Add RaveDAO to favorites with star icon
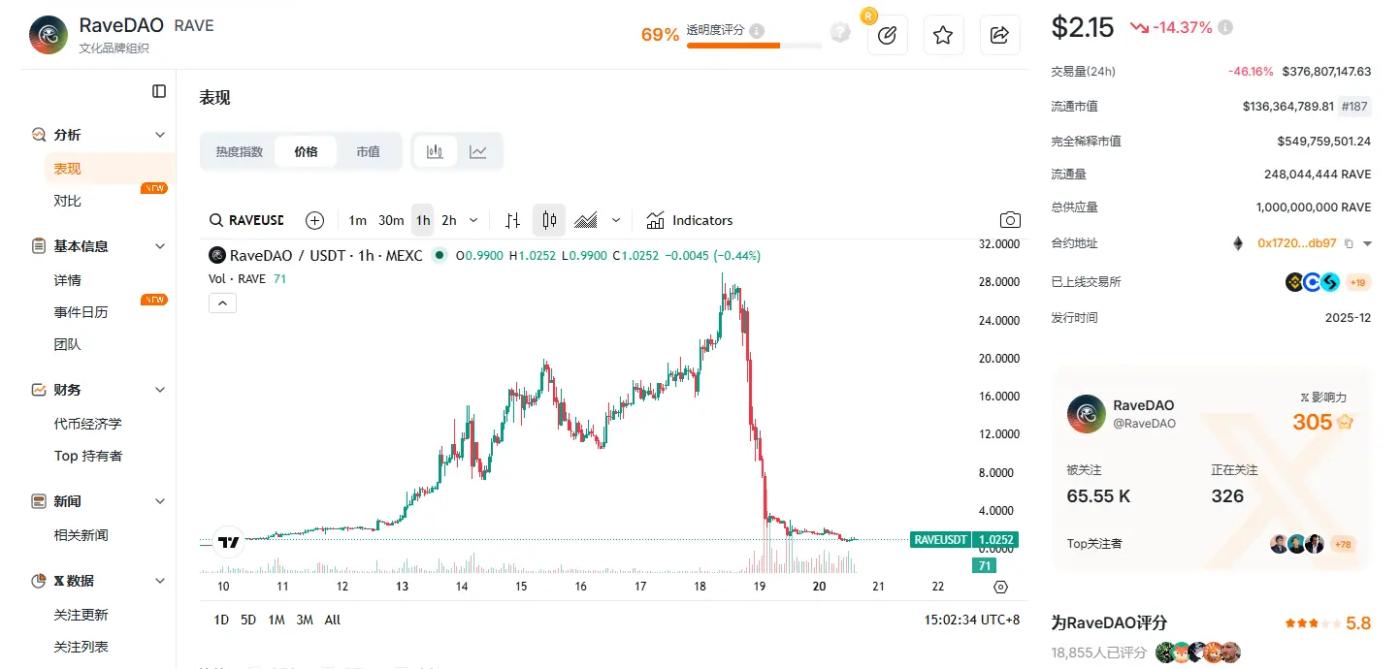This screenshot has height=669, width=1400. pyautogui.click(x=942, y=35)
